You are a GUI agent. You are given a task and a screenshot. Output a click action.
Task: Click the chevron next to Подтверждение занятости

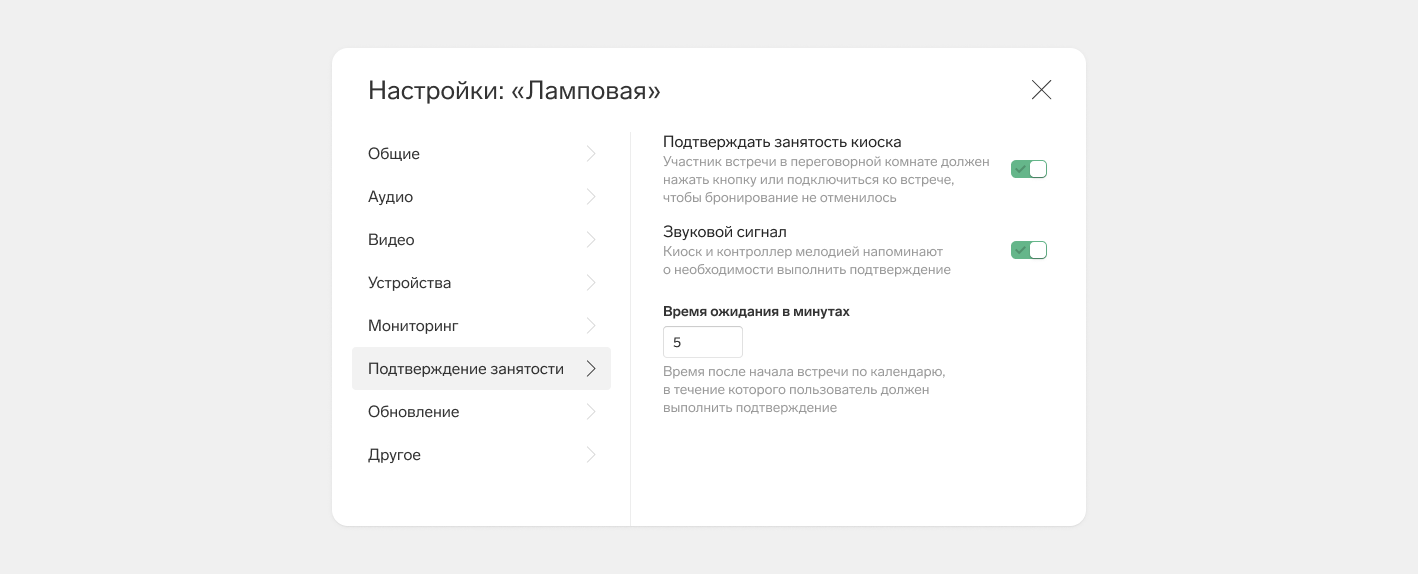point(591,369)
